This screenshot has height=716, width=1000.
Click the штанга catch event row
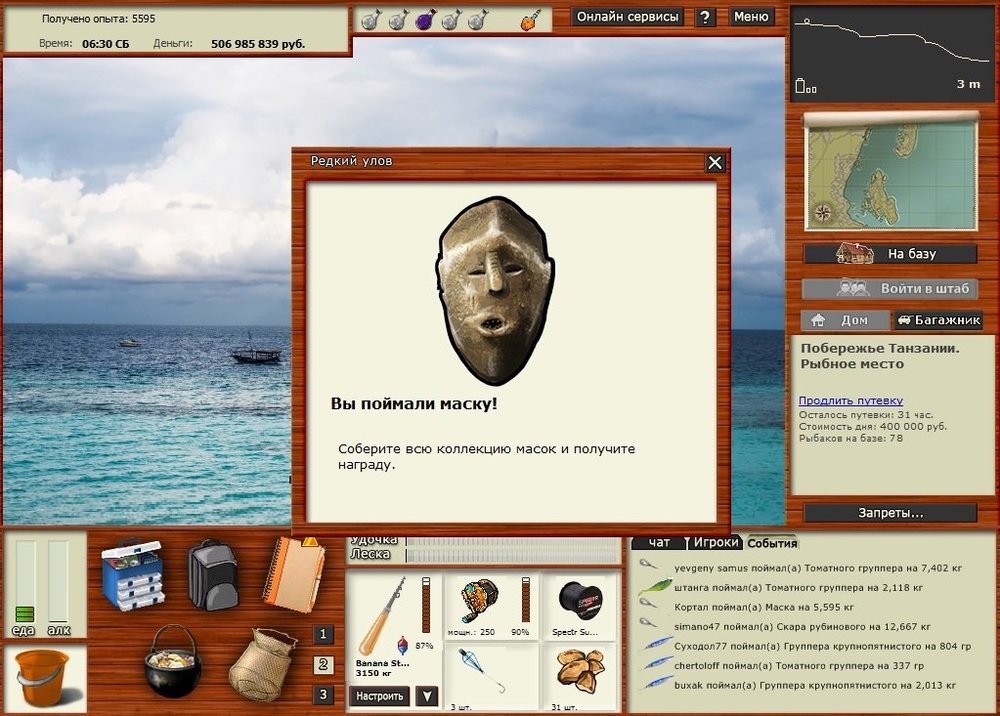798,588
